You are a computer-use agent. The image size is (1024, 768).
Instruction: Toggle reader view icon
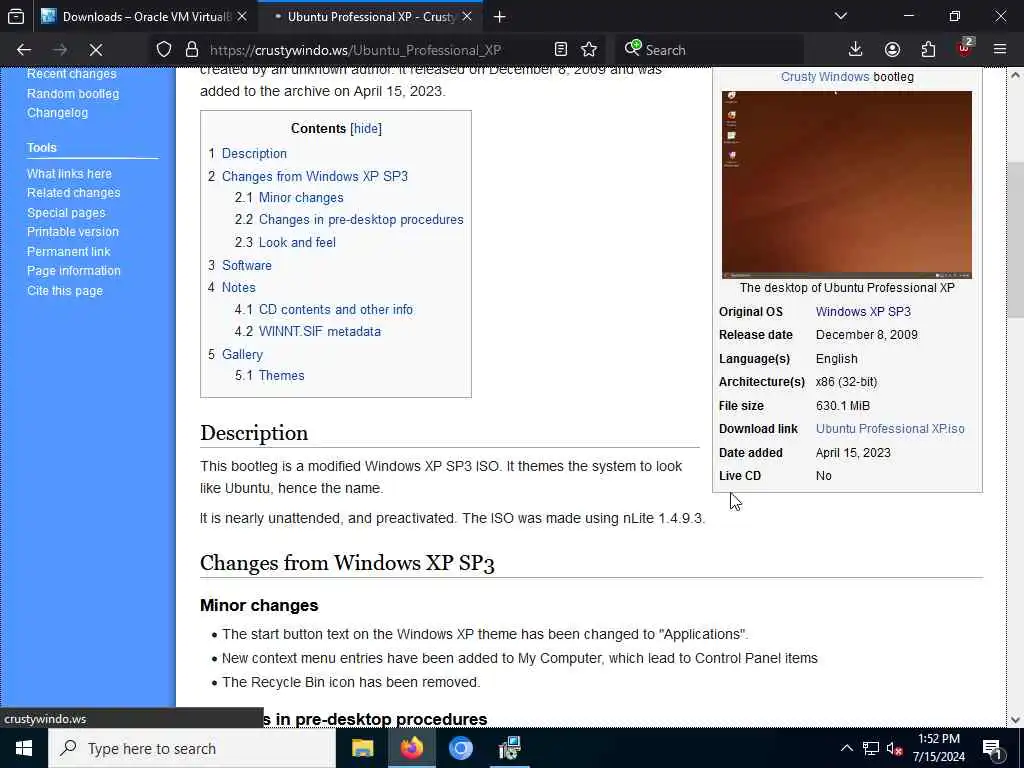pos(560,50)
